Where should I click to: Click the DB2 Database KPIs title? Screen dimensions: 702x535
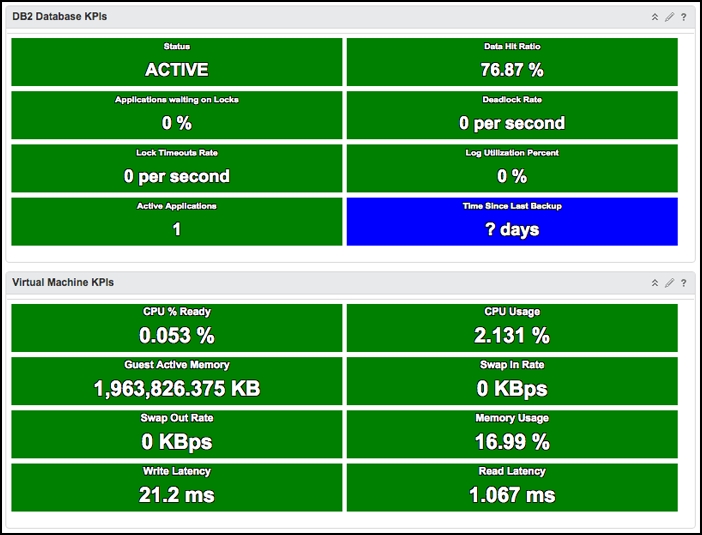(60, 17)
